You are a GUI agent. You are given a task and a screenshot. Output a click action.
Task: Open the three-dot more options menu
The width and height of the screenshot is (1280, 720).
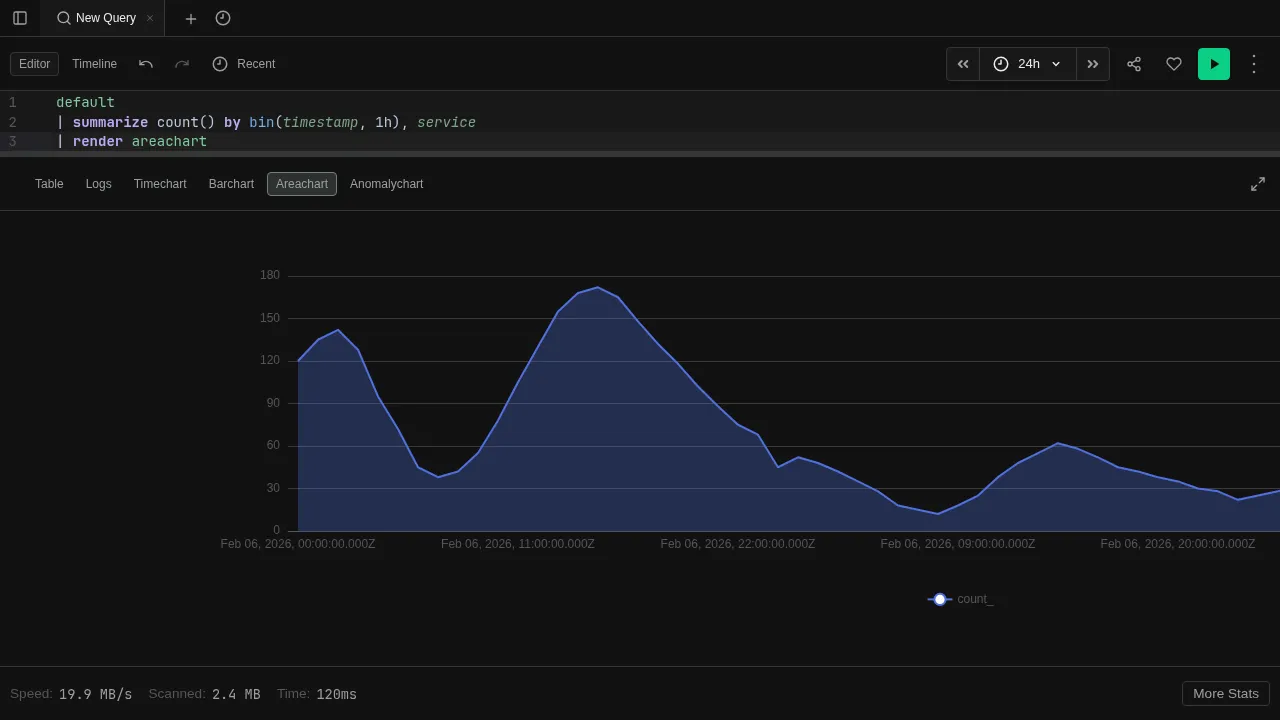[1254, 64]
